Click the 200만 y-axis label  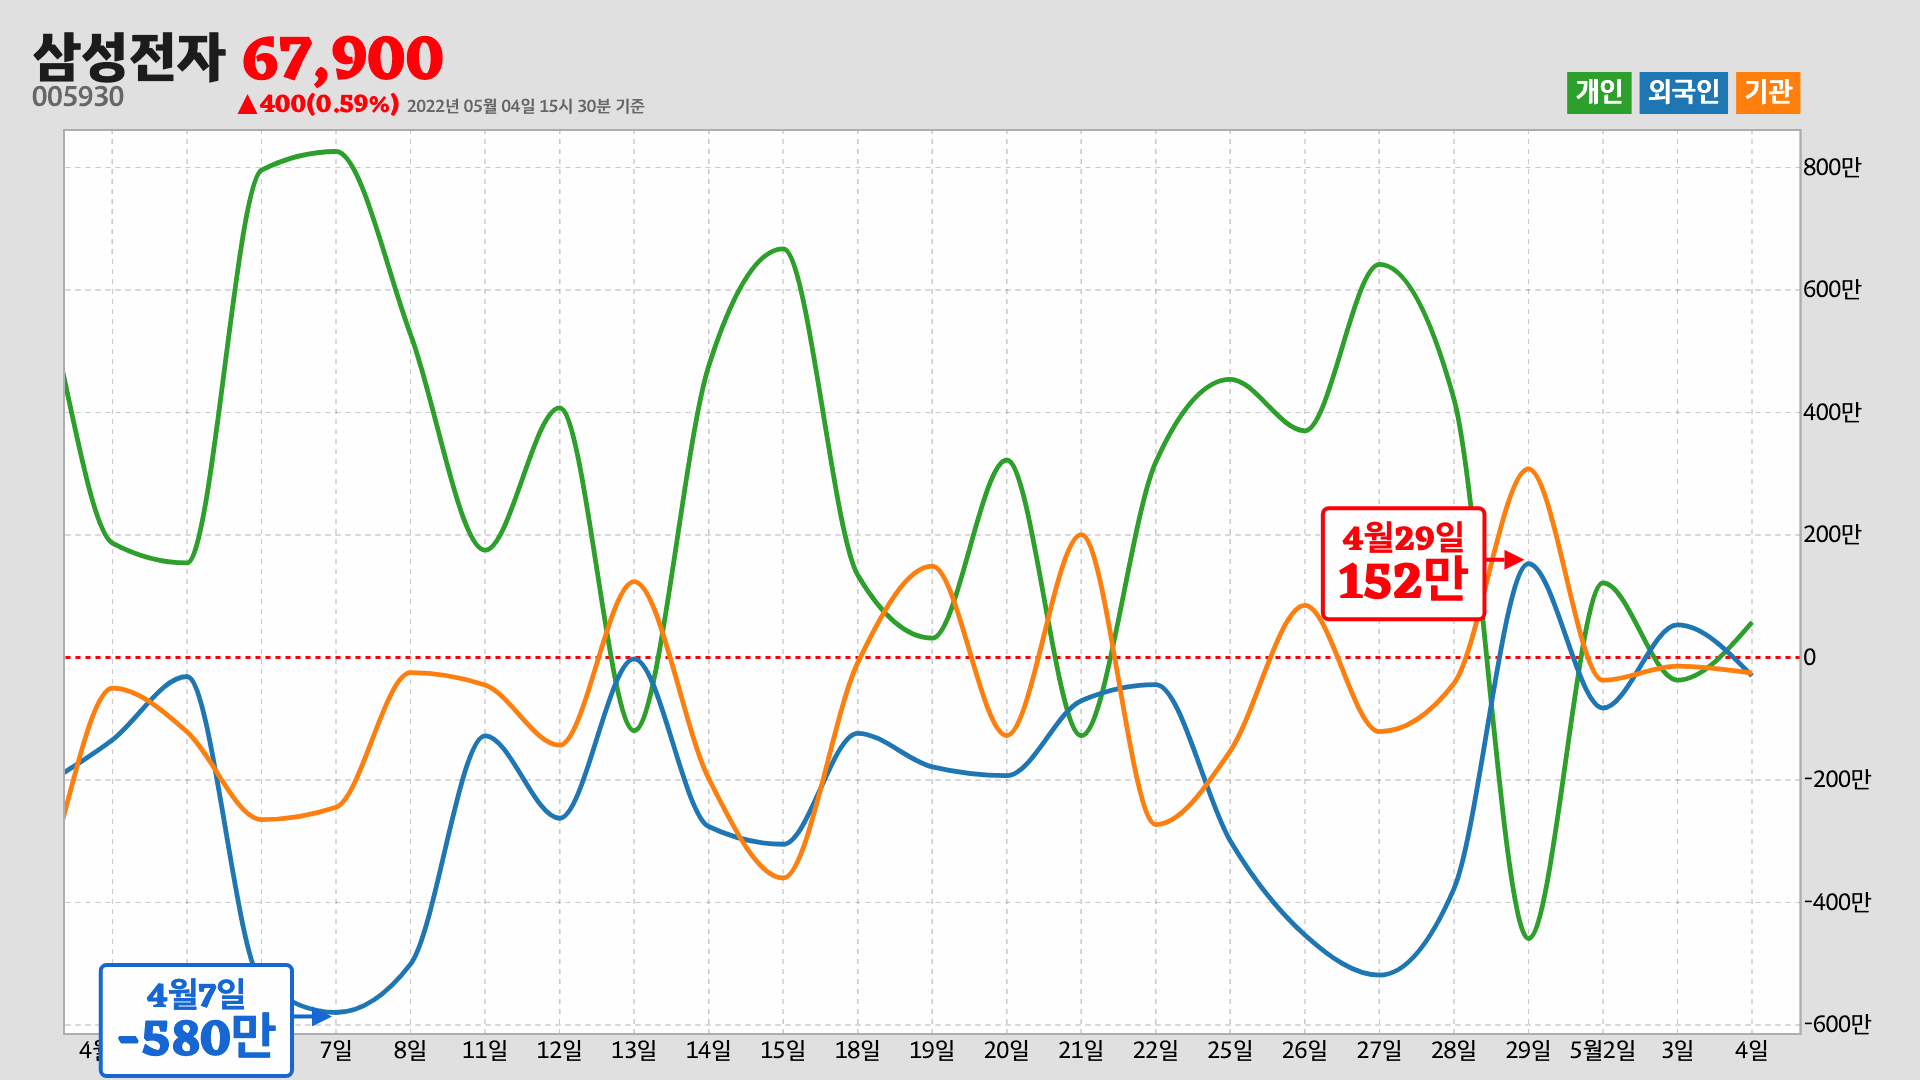(x=1832, y=534)
